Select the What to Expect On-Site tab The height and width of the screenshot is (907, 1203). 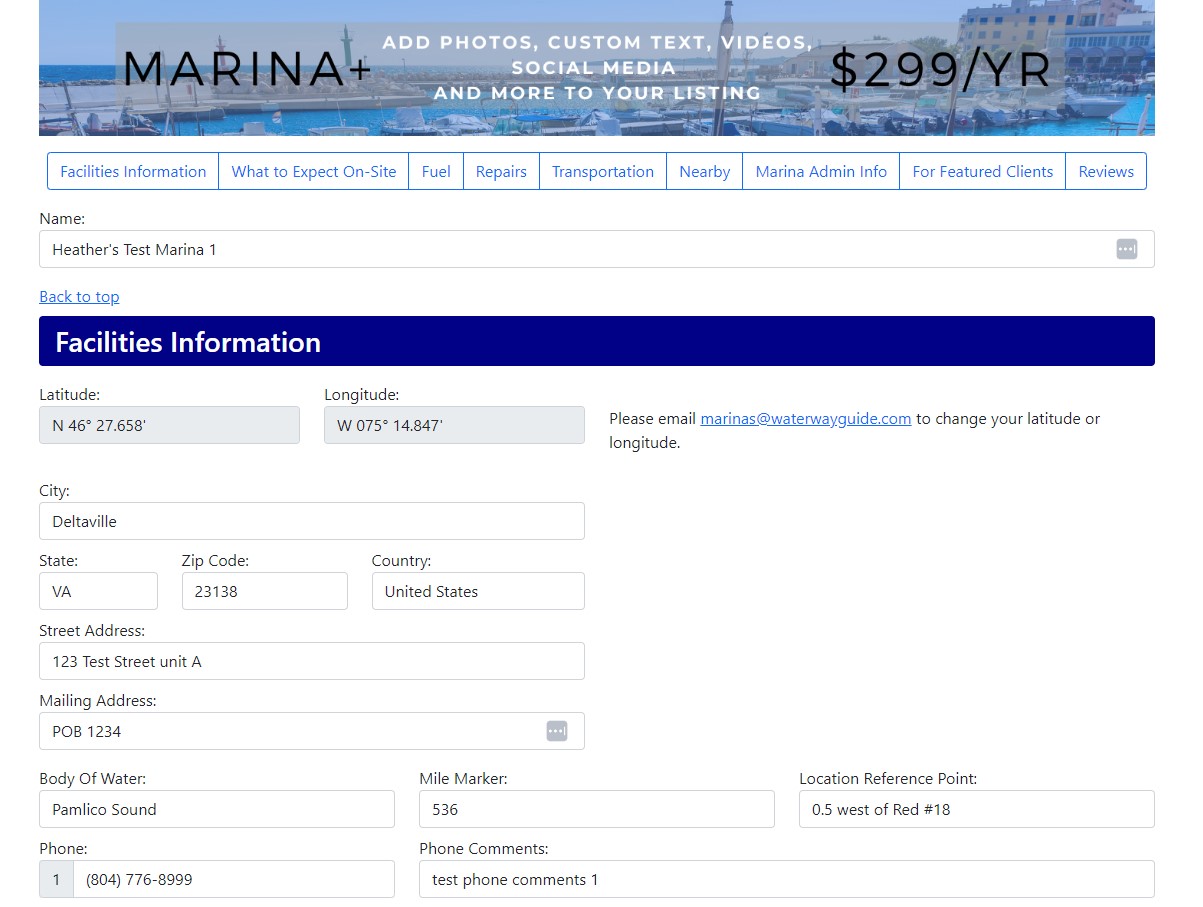click(313, 171)
